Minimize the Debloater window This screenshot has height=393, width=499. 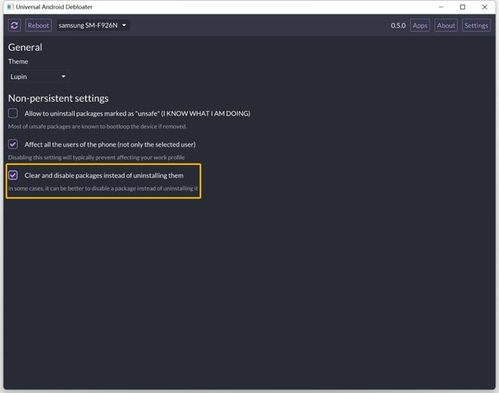pos(441,7)
